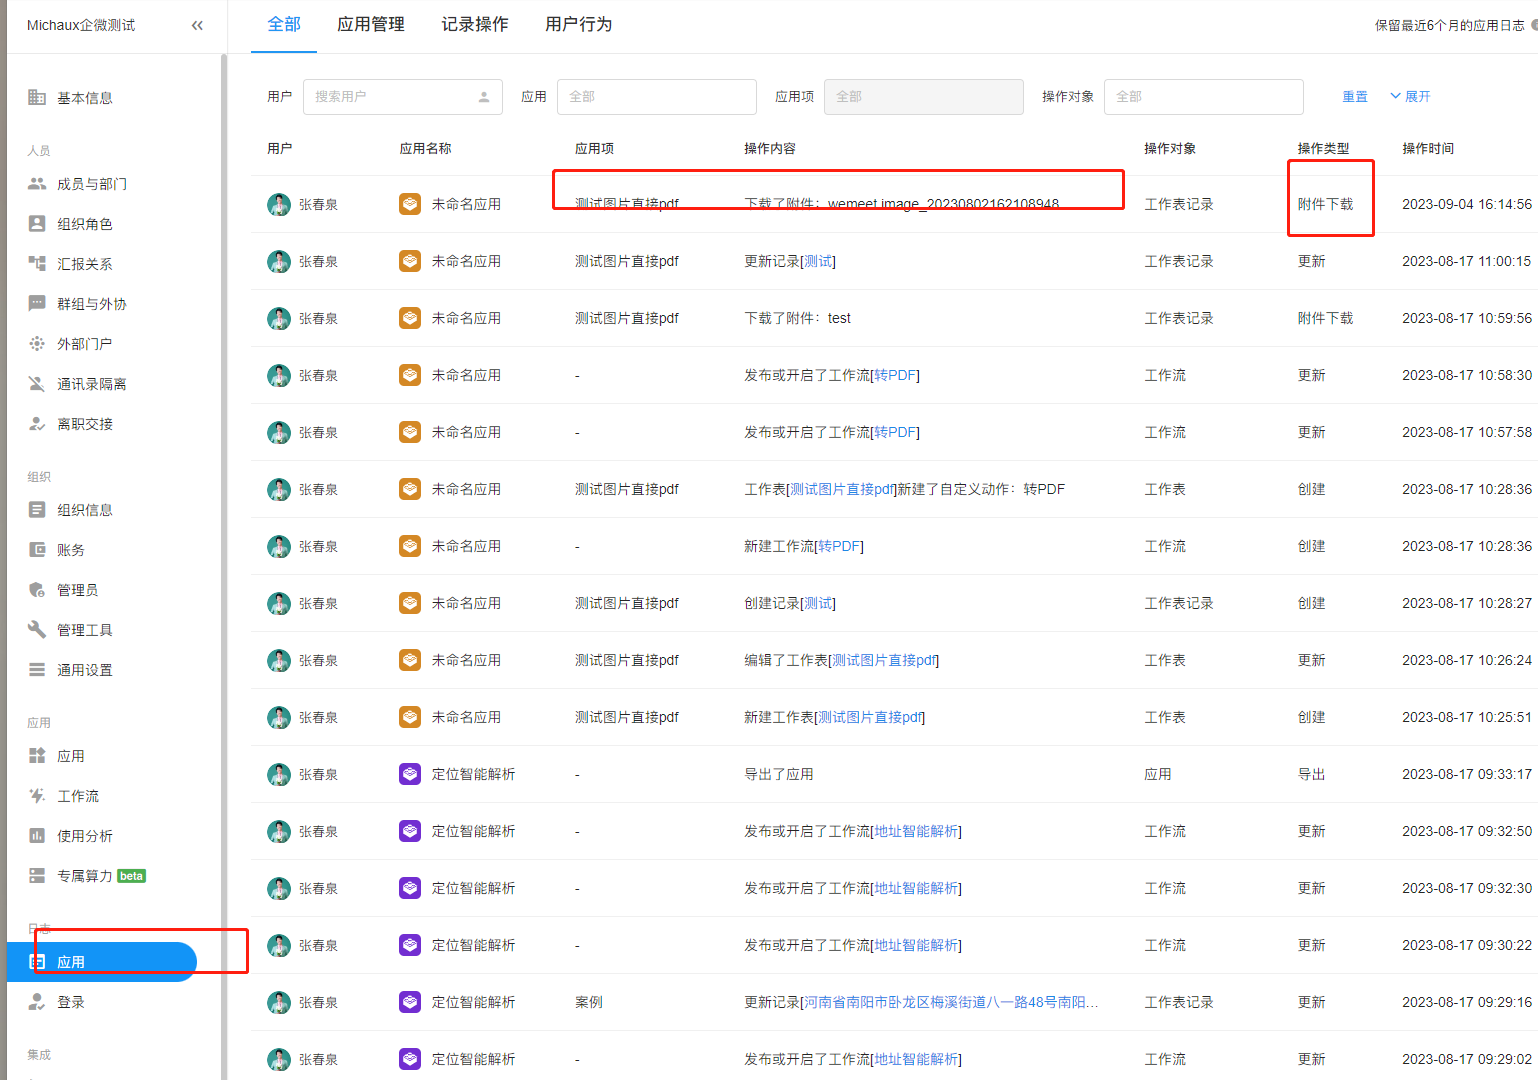Click the 搜索用户 input field

click(392, 97)
